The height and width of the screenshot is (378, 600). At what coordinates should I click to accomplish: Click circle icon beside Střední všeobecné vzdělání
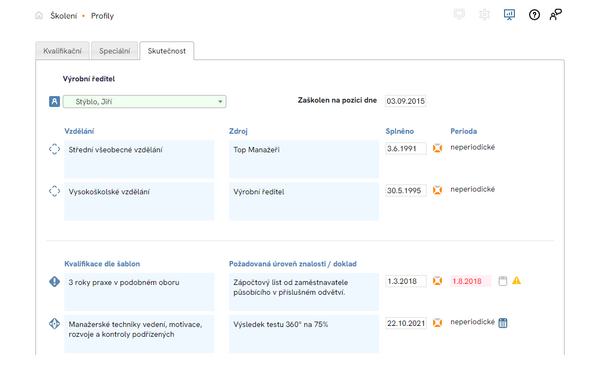54,149
